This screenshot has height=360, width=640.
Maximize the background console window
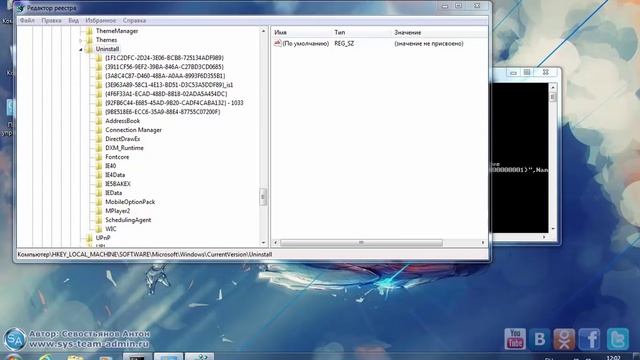[527, 72]
